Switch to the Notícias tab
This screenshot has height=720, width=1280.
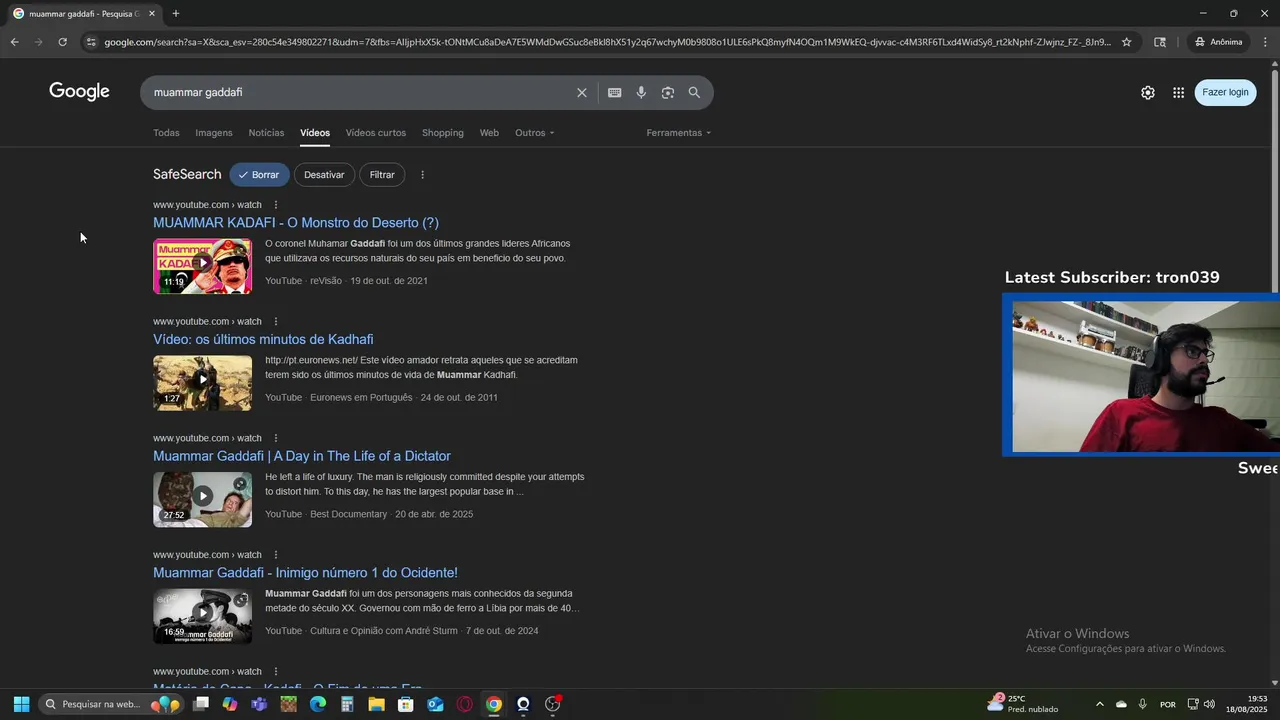tap(266, 133)
